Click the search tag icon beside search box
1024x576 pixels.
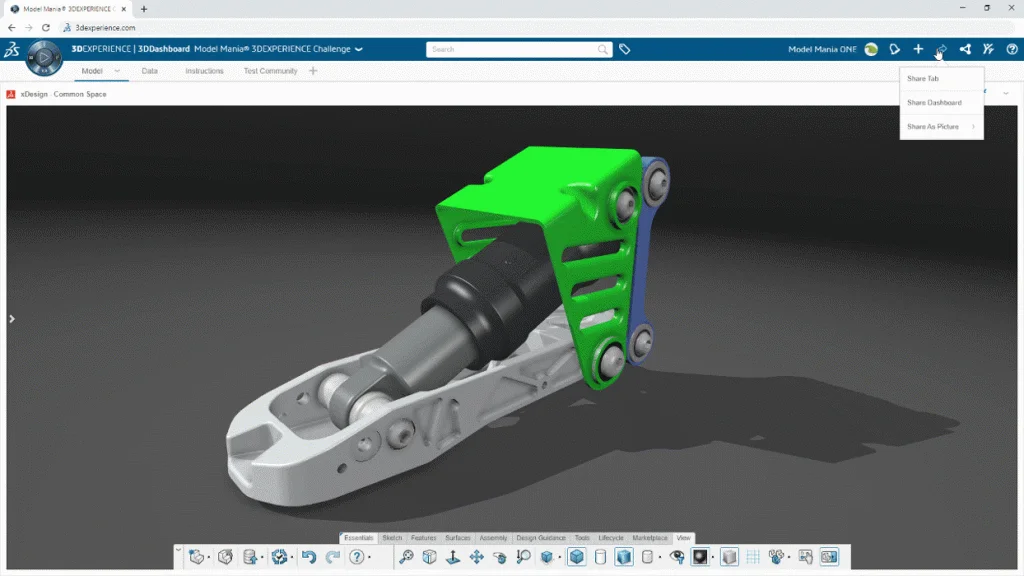tap(625, 49)
